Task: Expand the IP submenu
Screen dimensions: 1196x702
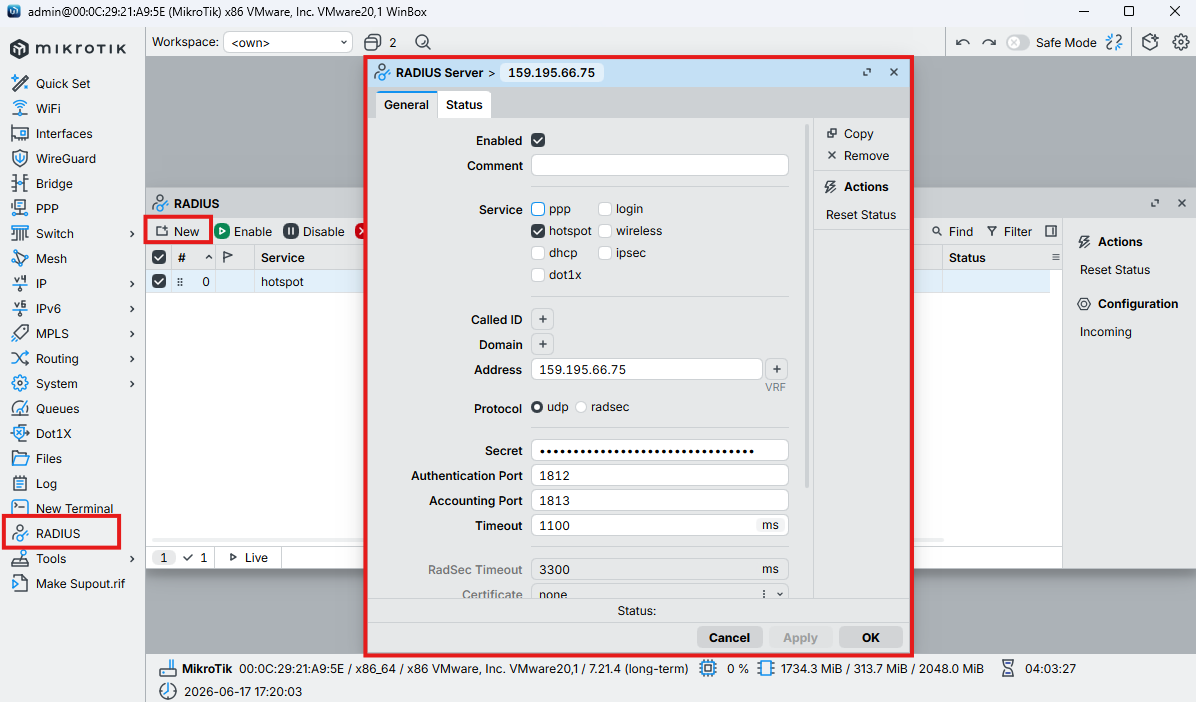Action: [132, 284]
